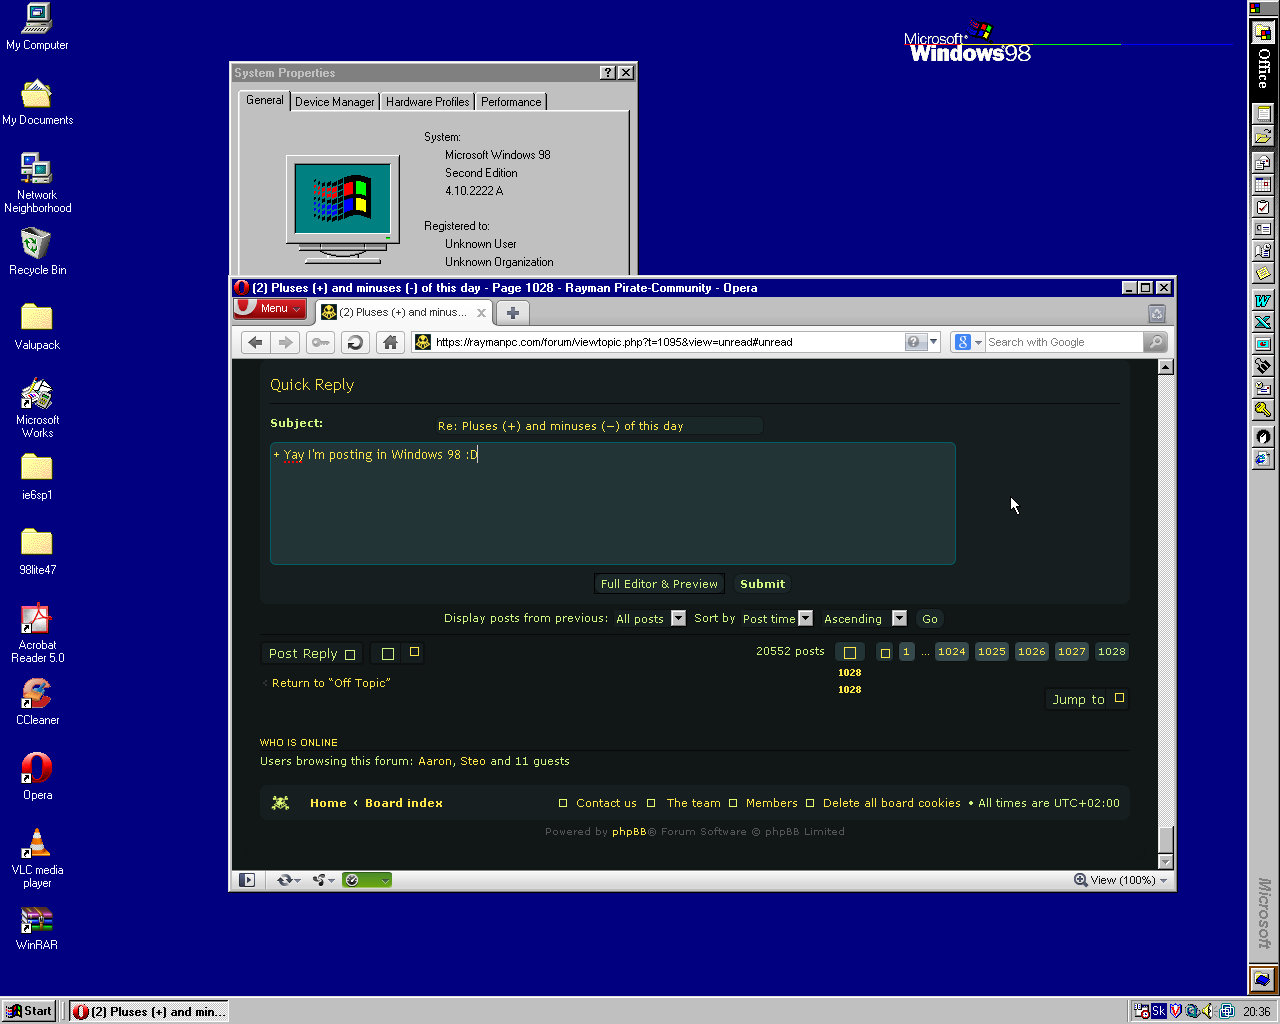Image resolution: width=1280 pixels, height=1024 pixels.
Task: Click in the quick reply message box
Action: click(613, 504)
